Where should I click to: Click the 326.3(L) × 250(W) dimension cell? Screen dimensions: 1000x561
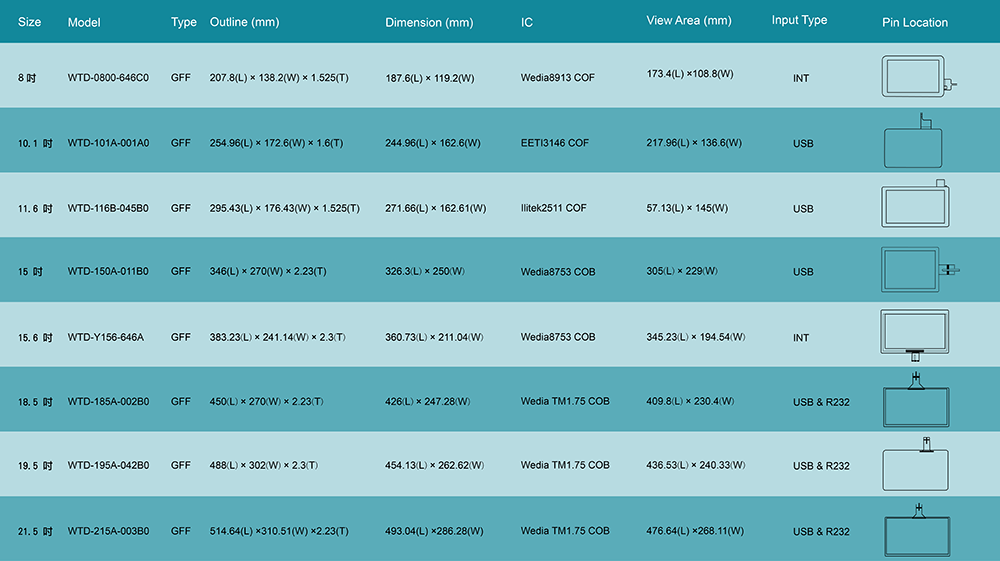(425, 271)
